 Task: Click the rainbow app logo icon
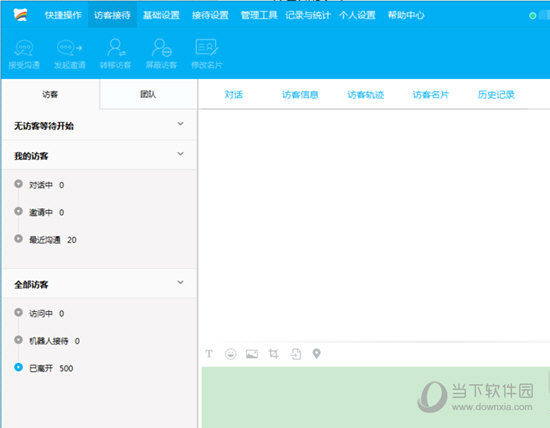click(20, 15)
